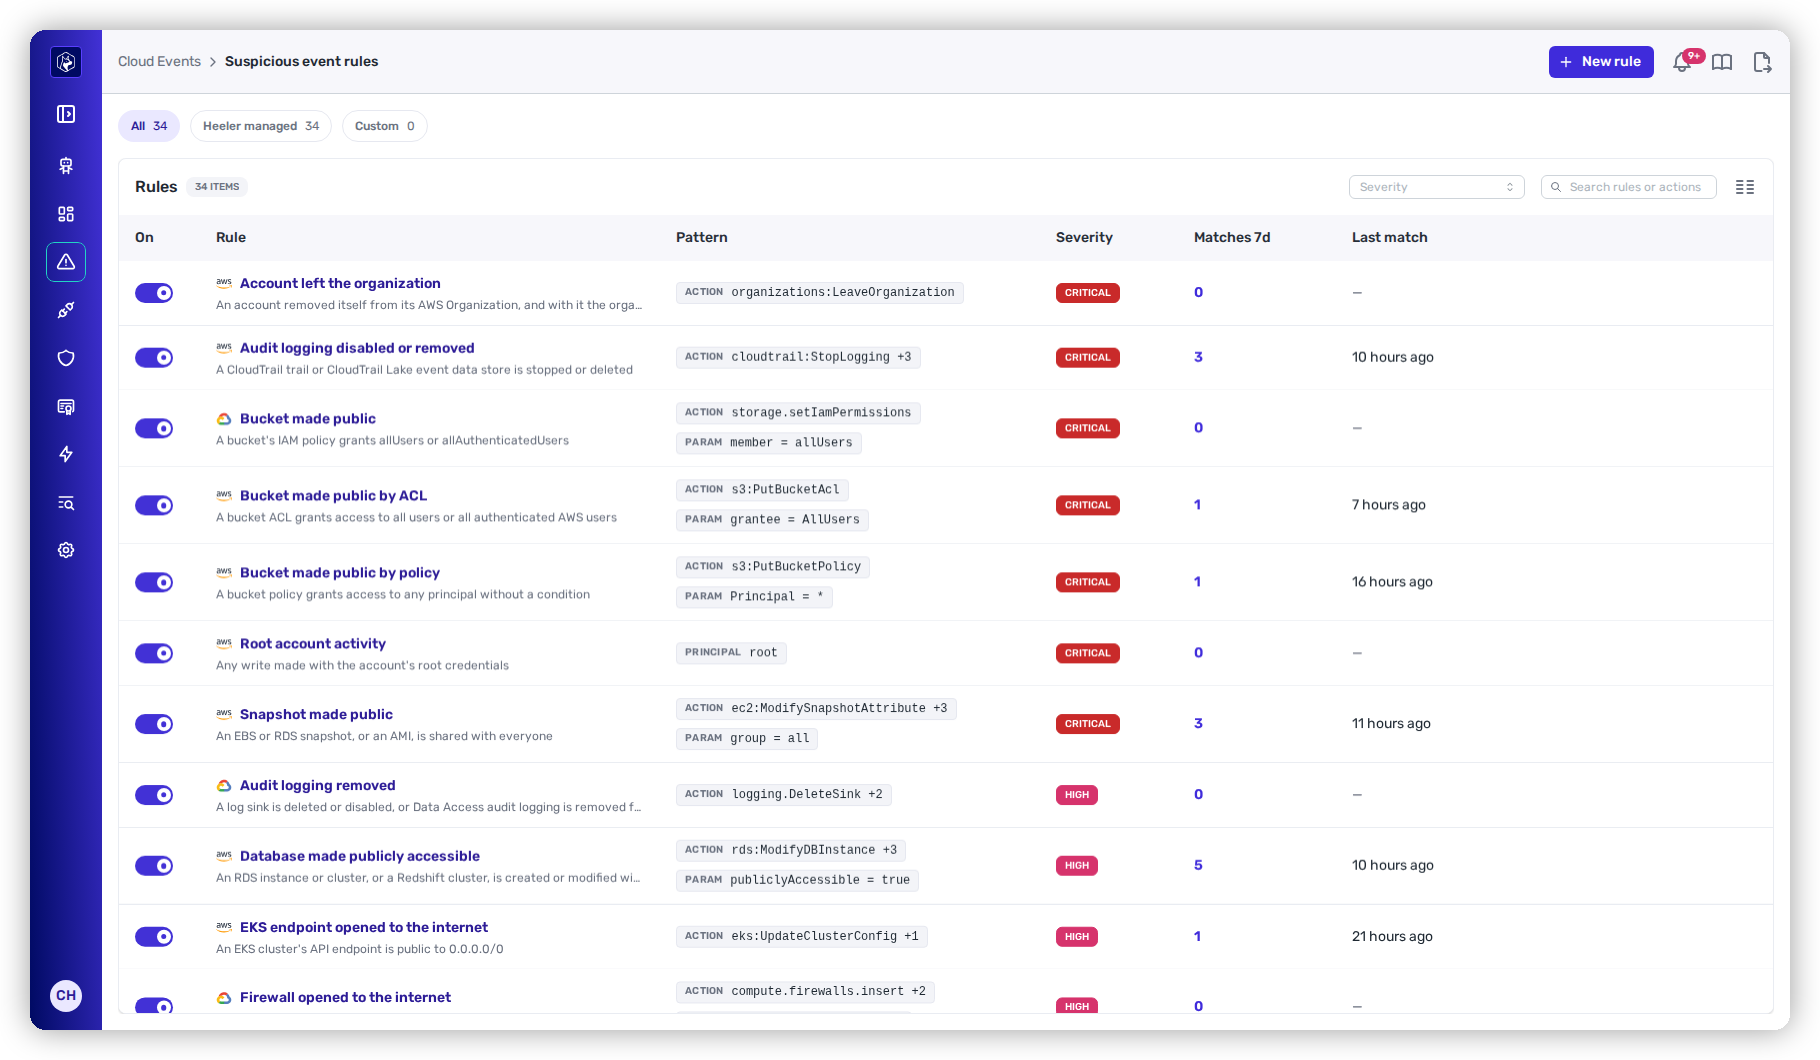Open notifications bell icon
The height and width of the screenshot is (1060, 1820).
(x=1683, y=63)
